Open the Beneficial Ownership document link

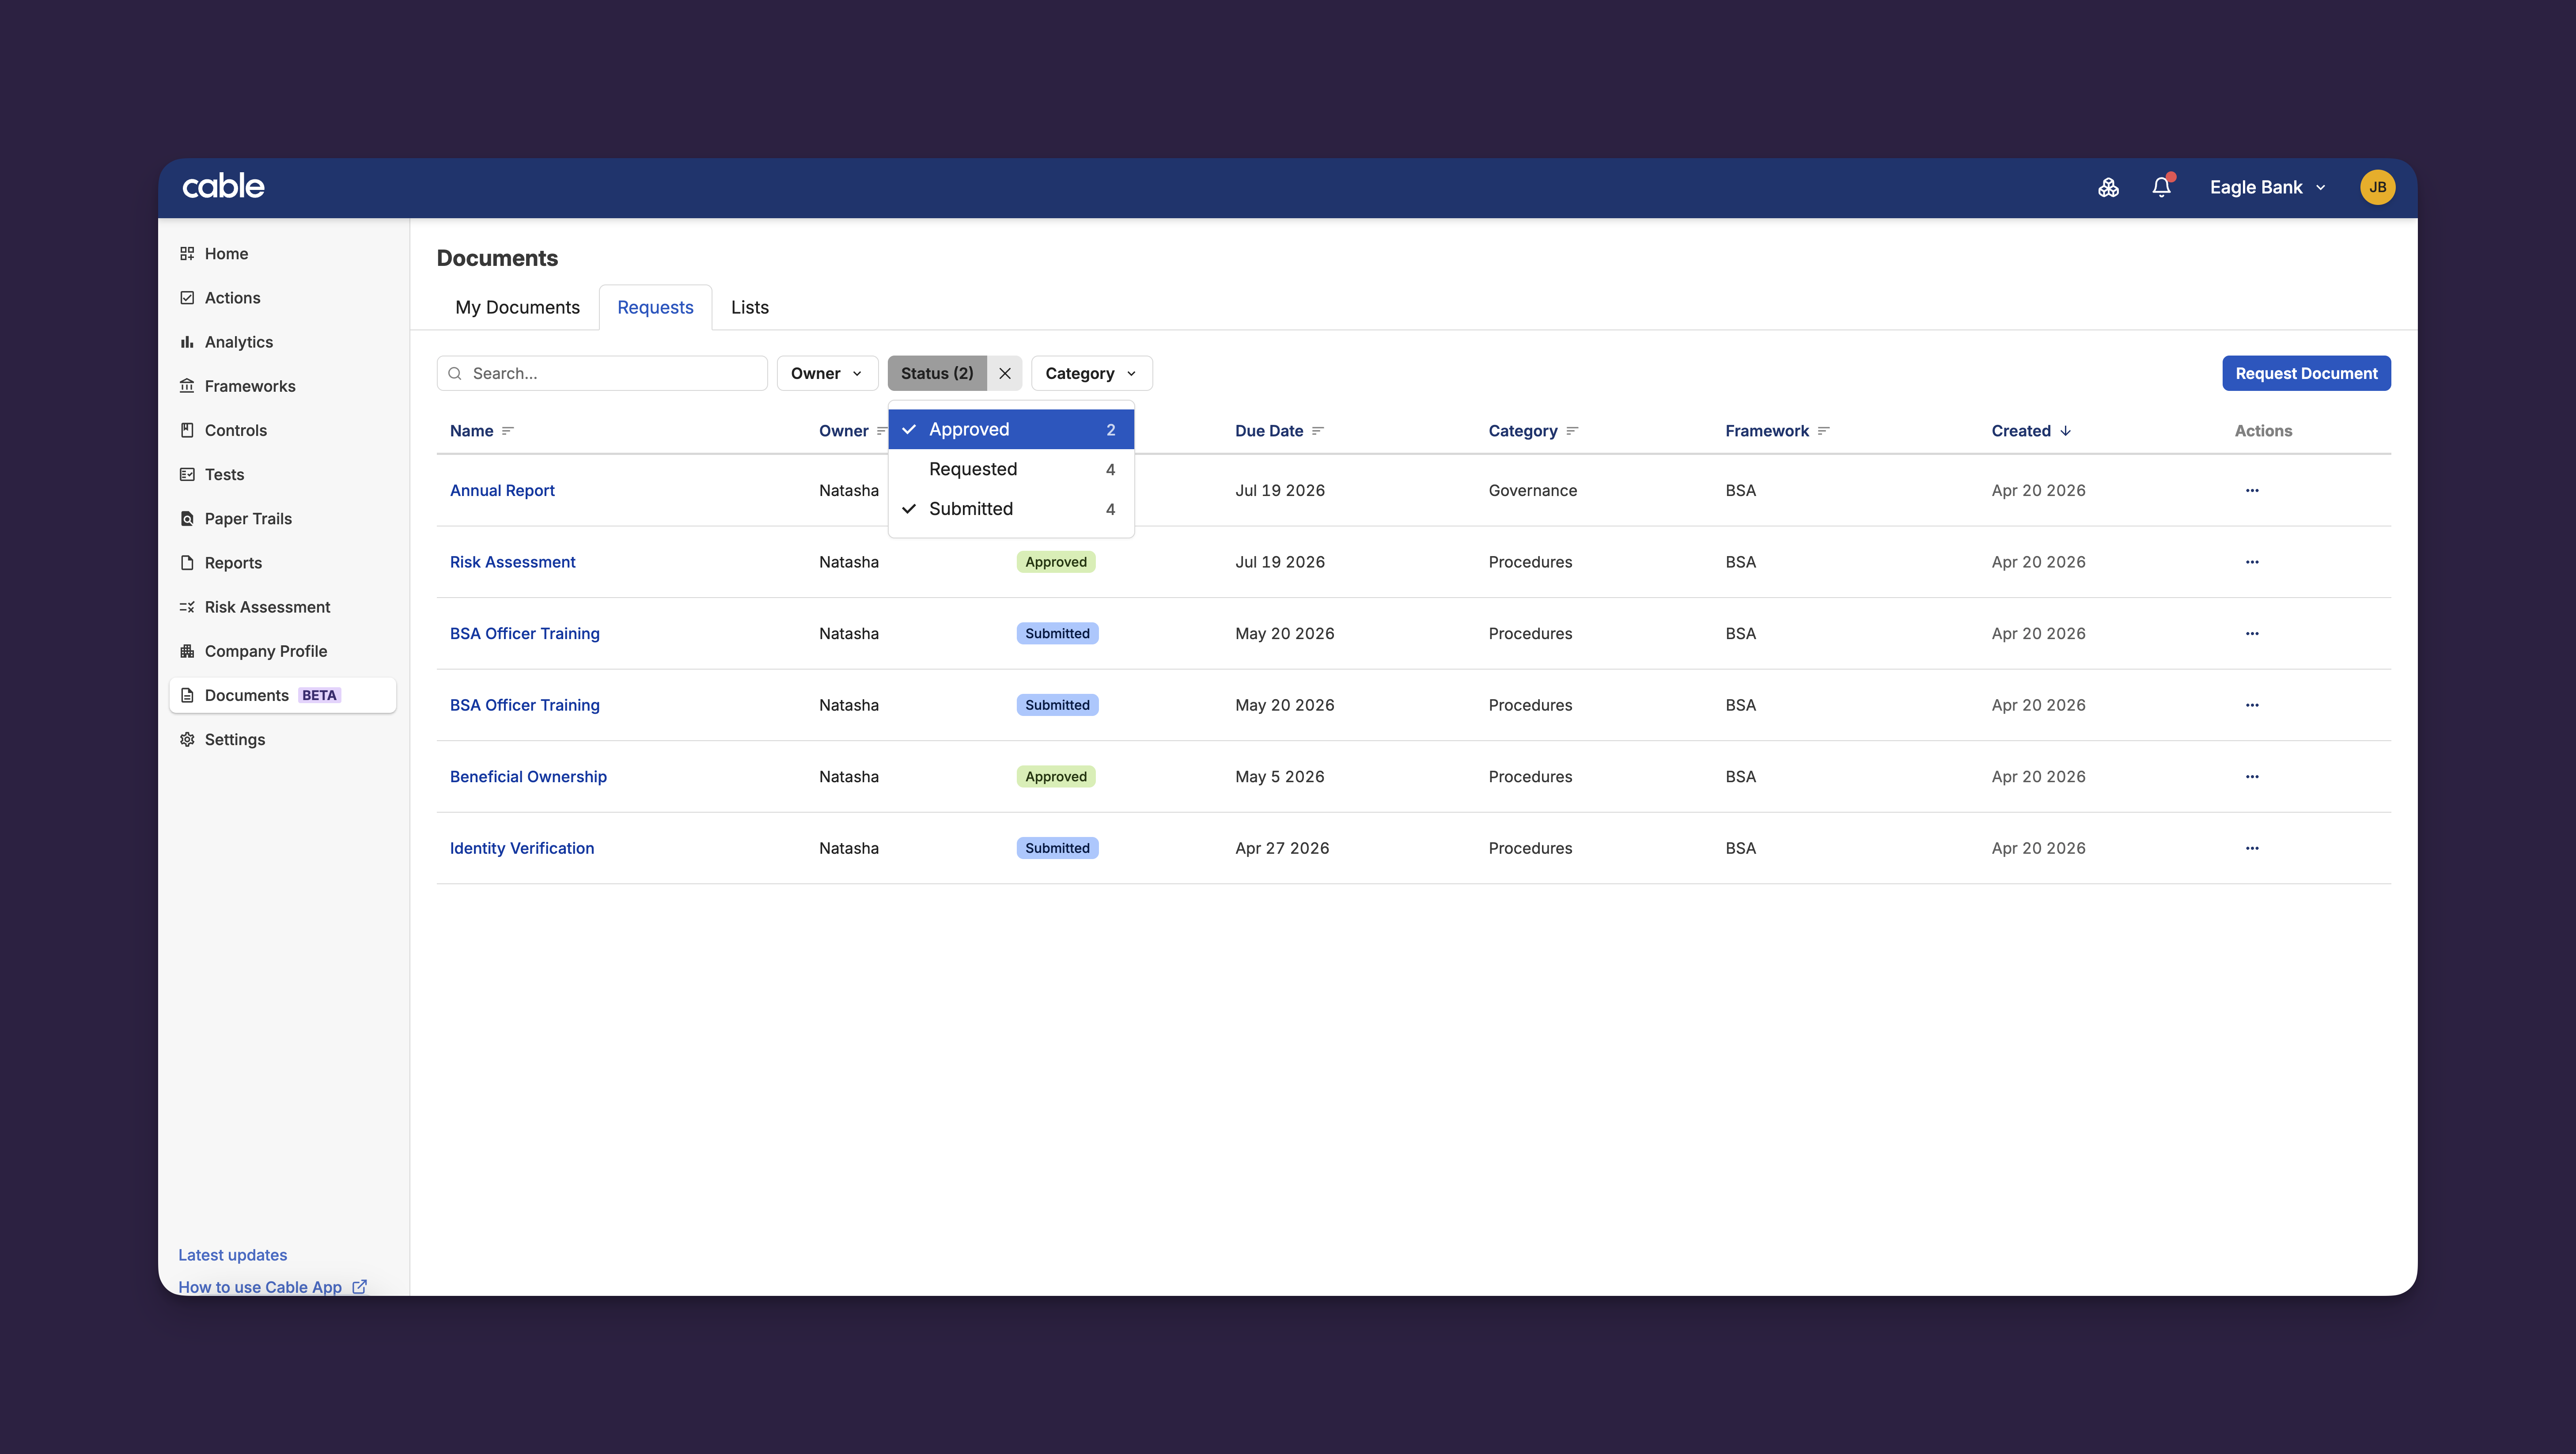tap(528, 776)
